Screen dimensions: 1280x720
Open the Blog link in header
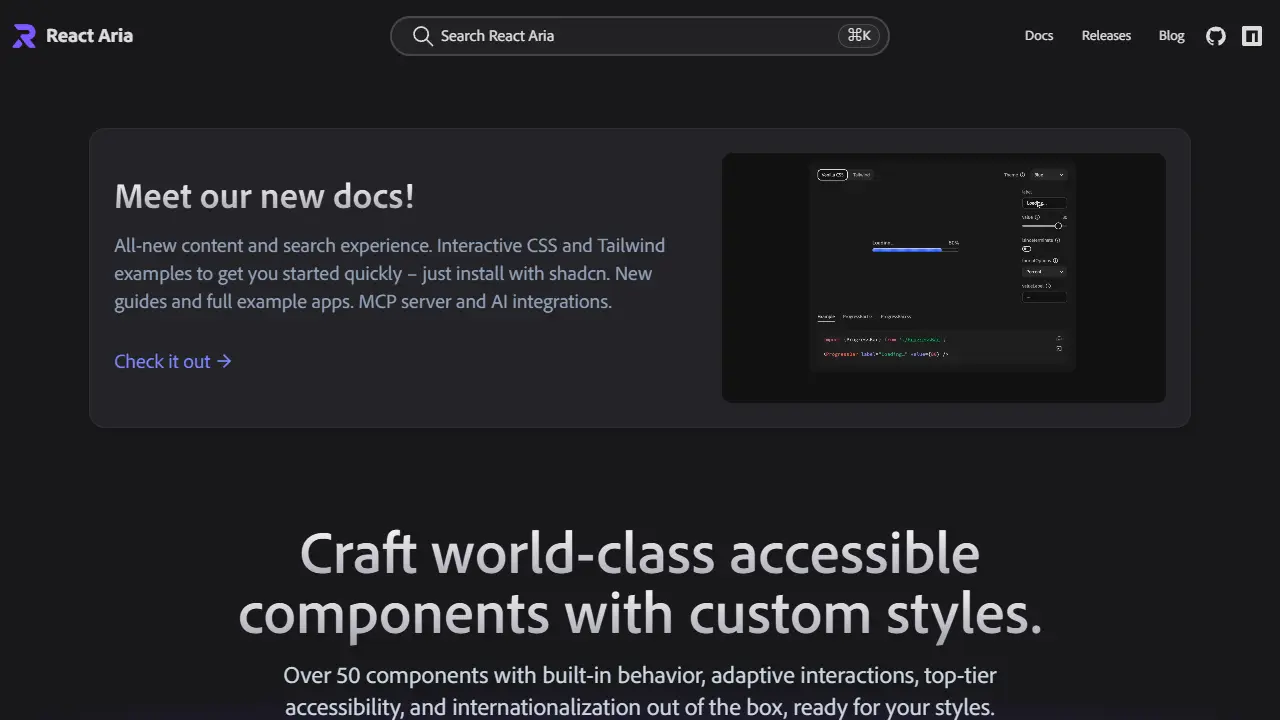1171,36
